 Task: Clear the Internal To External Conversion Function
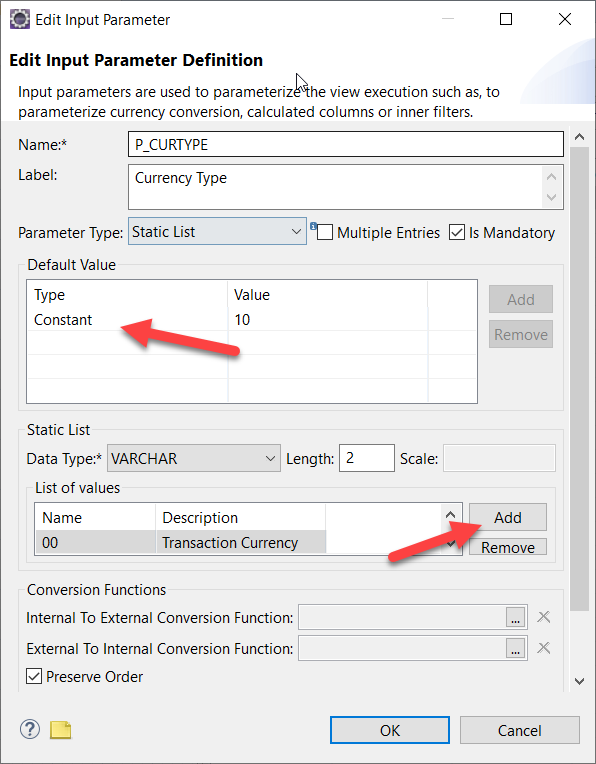tap(543, 617)
